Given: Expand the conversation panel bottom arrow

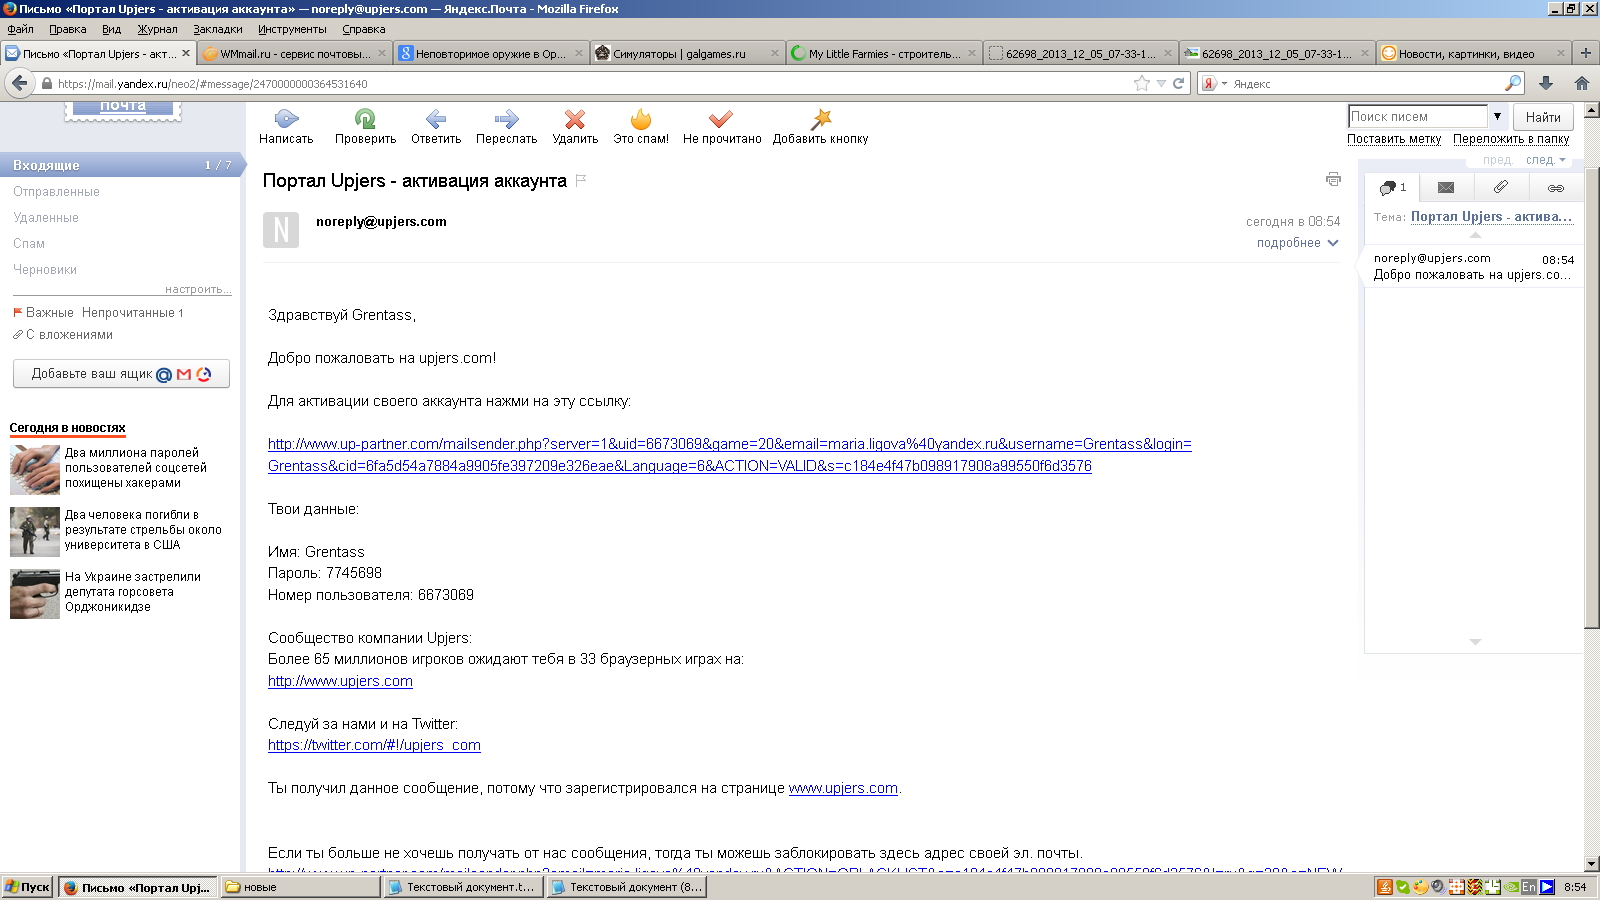Looking at the screenshot, I should (1475, 641).
